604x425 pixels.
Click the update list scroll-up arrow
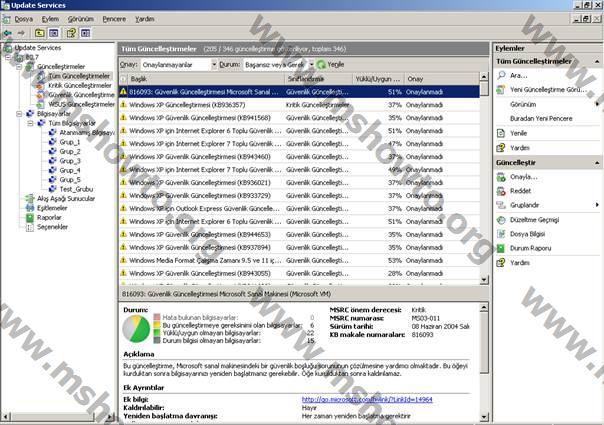pos(484,77)
